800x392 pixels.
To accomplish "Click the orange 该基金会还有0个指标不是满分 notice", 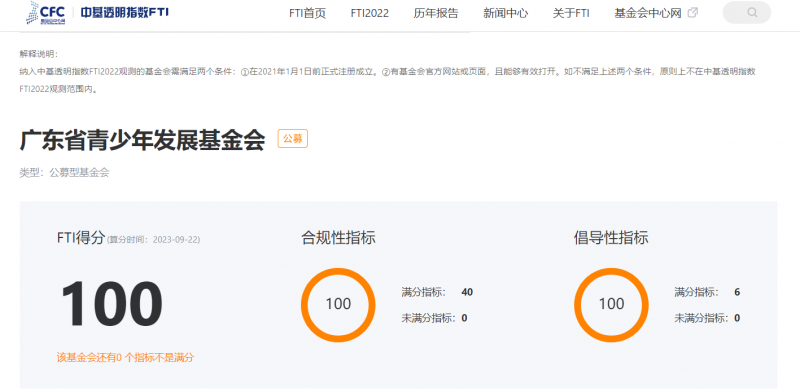I will point(126,357).
